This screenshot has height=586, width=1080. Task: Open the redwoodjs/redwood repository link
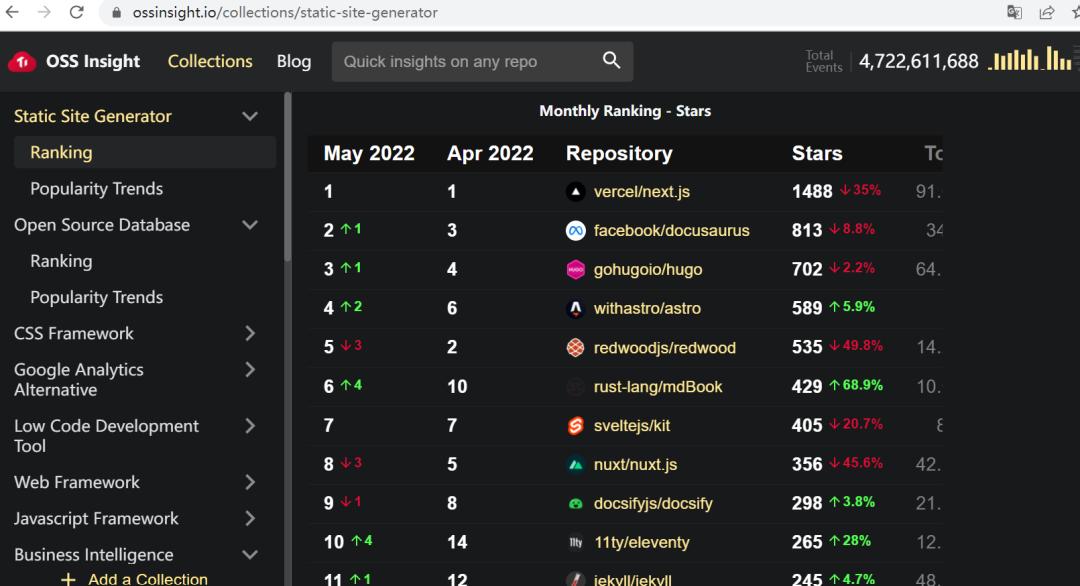point(665,348)
